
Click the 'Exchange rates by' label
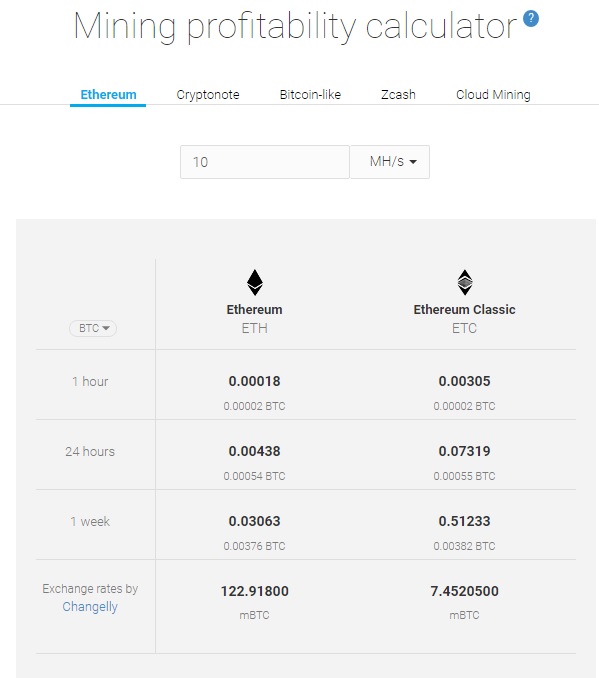[90, 589]
